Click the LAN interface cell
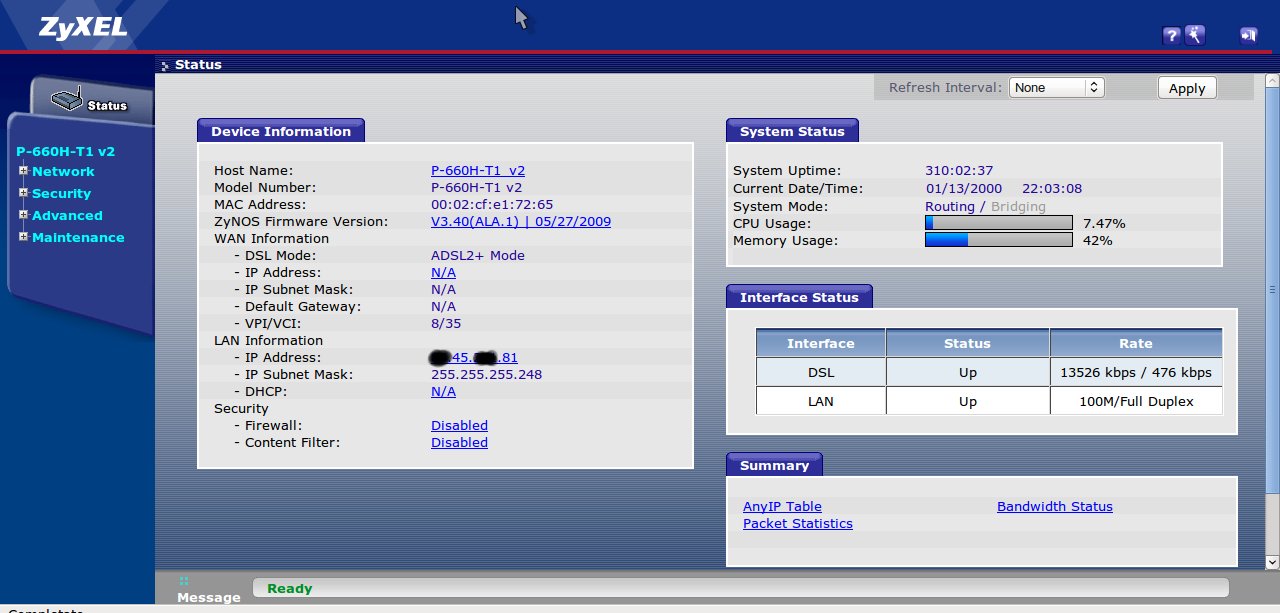1280x613 pixels. pyautogui.click(x=821, y=401)
